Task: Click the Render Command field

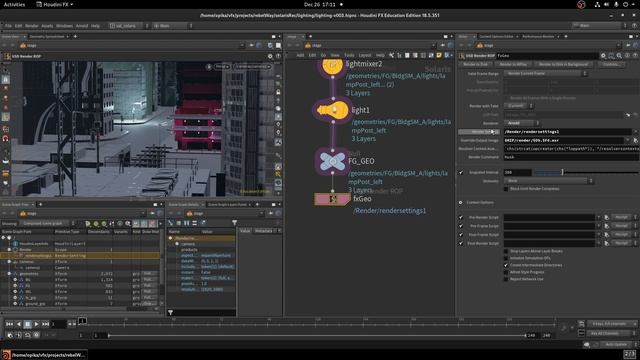Action: [x=571, y=157]
